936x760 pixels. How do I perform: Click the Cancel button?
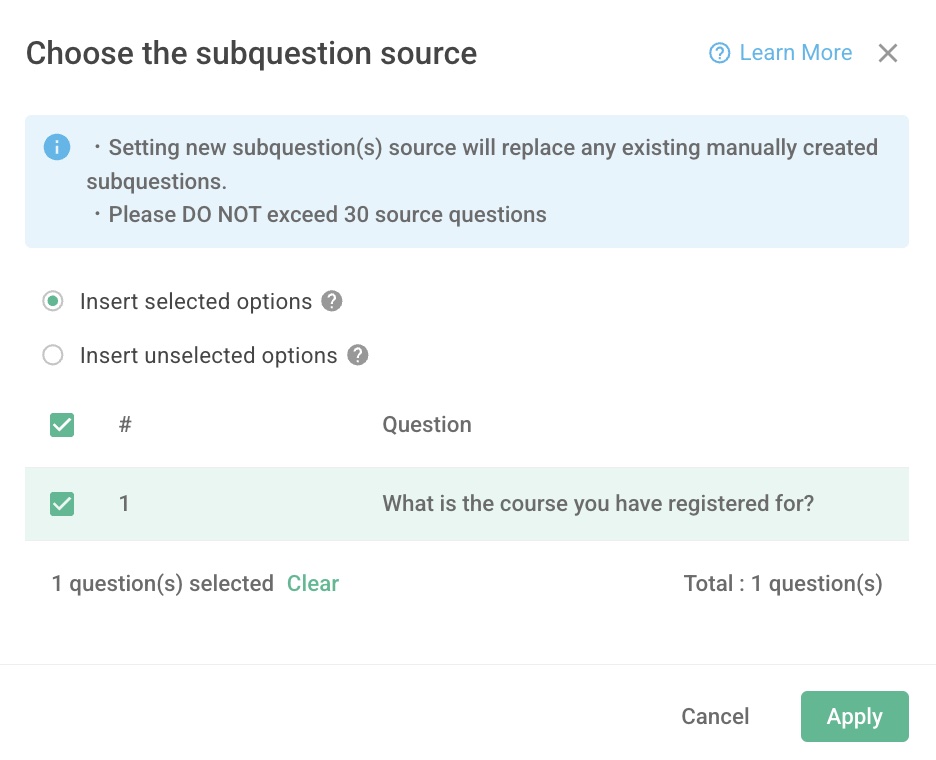[715, 716]
